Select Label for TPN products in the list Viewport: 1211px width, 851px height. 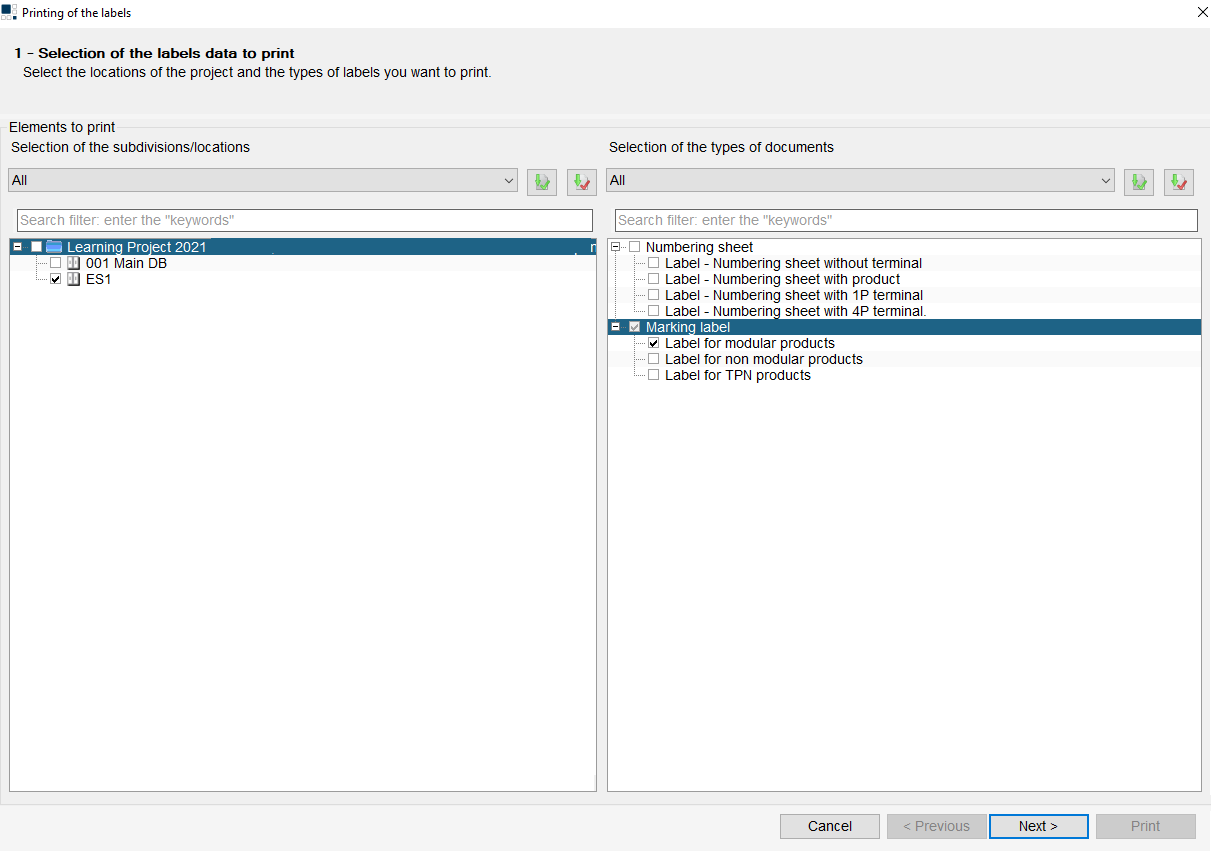pos(737,374)
